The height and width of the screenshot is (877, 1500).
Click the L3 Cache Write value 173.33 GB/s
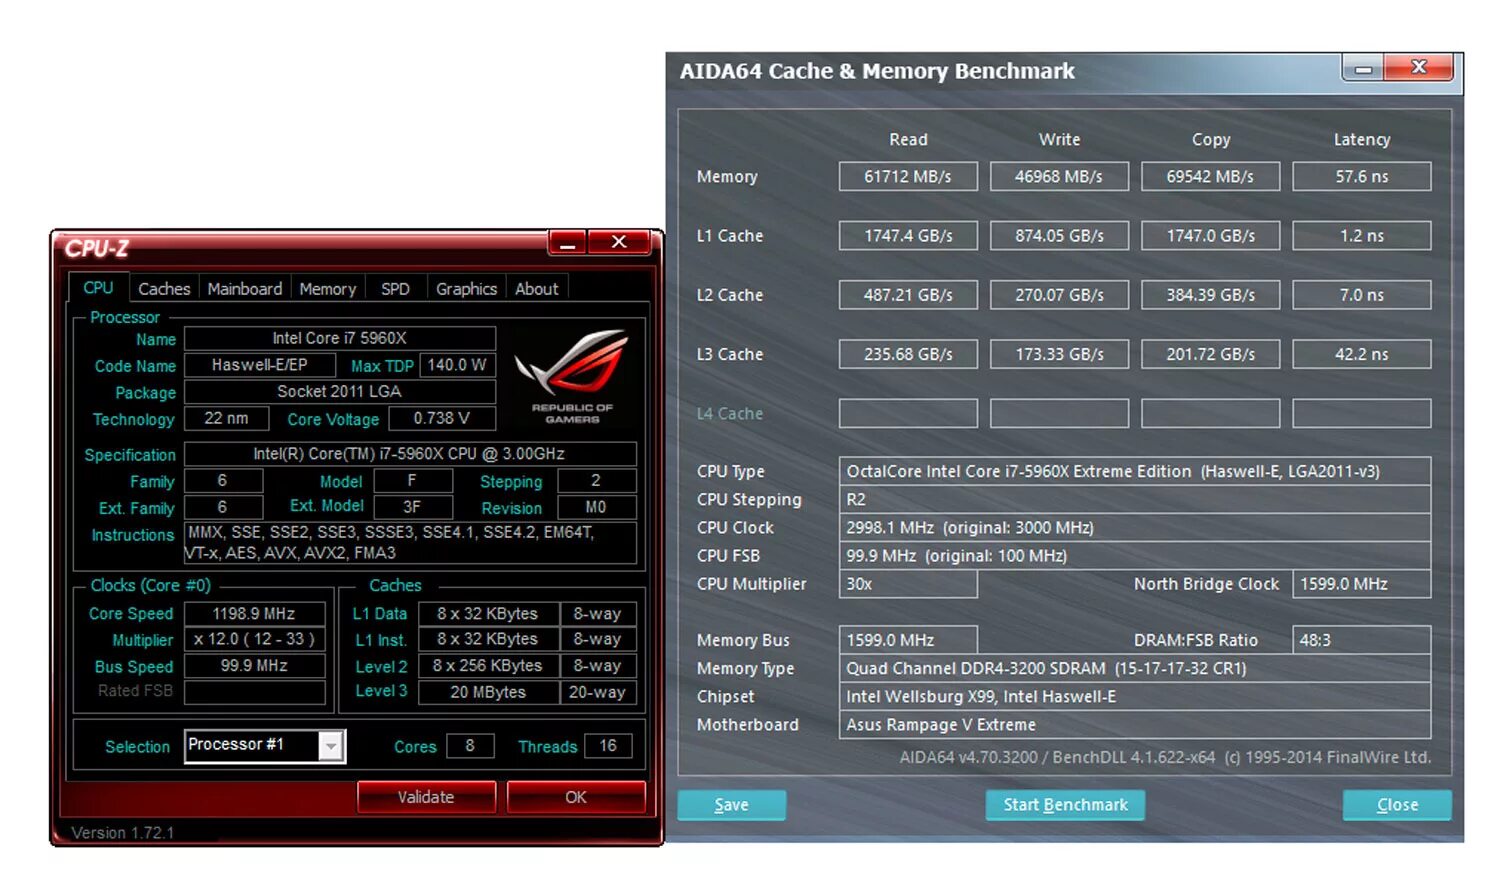(1059, 354)
